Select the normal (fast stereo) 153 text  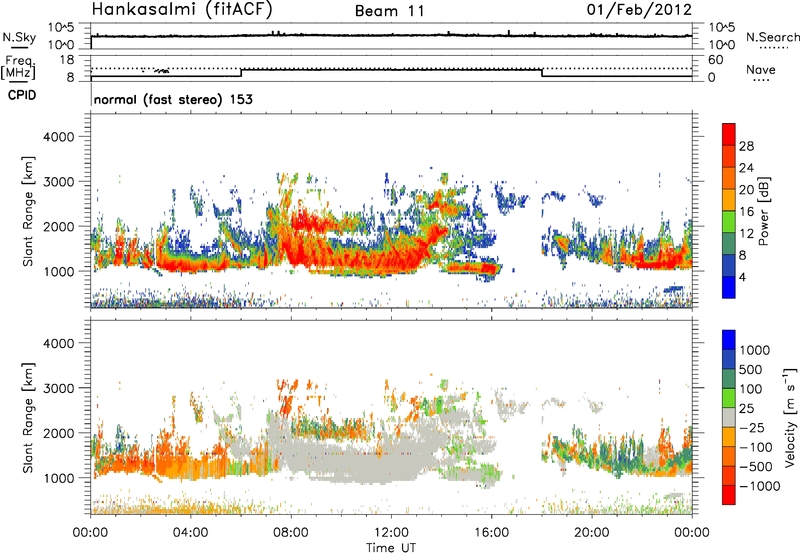coord(173,99)
